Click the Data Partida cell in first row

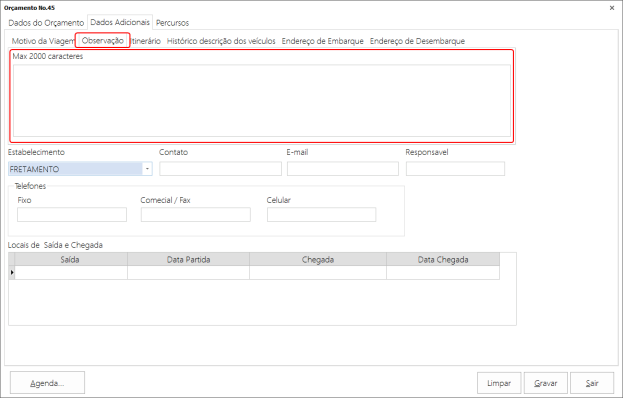188,272
